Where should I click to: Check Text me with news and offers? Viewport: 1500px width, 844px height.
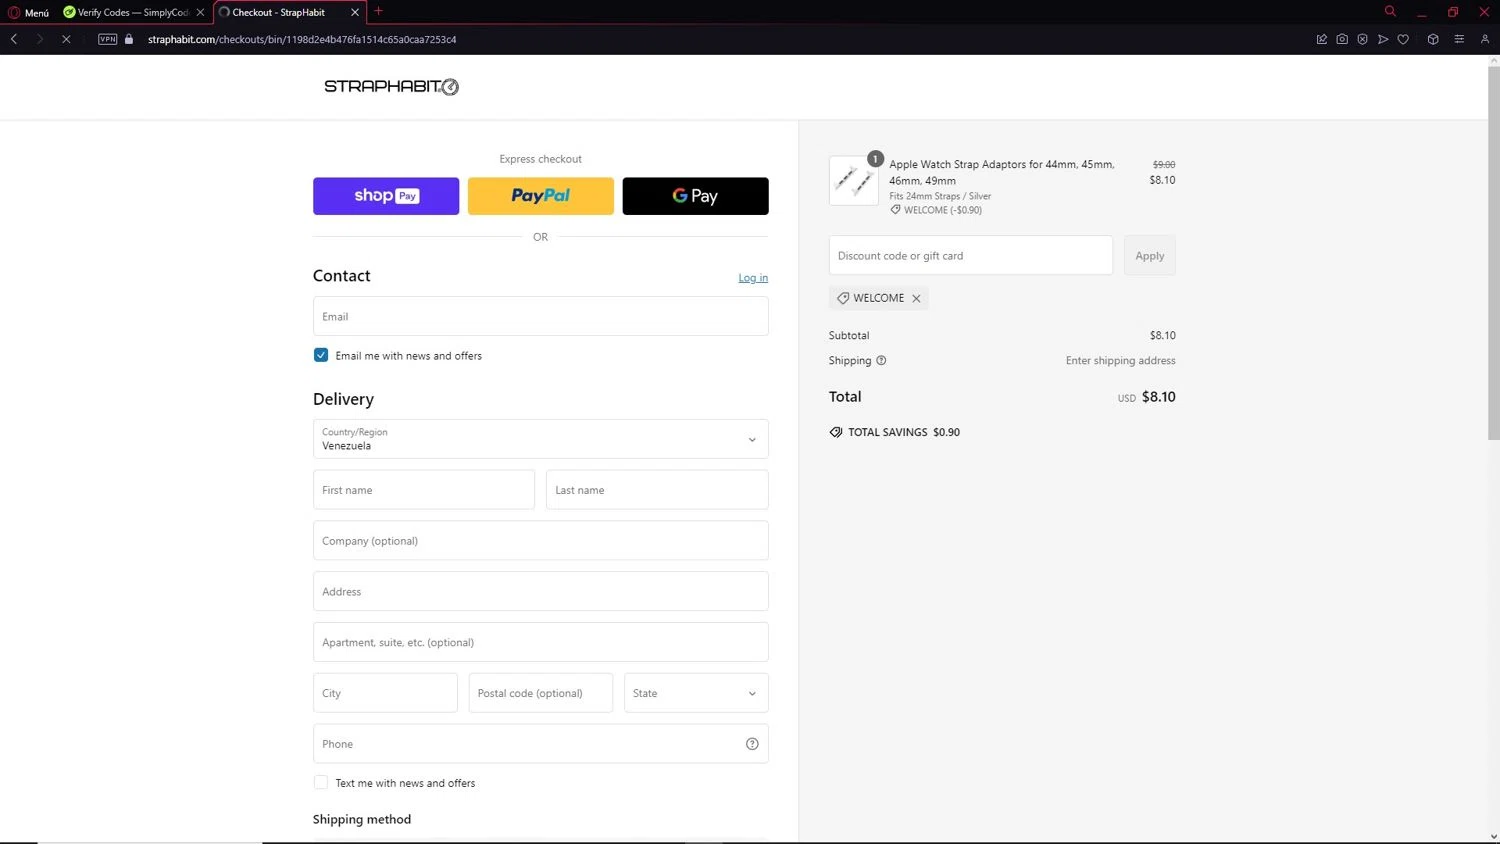[x=321, y=782]
